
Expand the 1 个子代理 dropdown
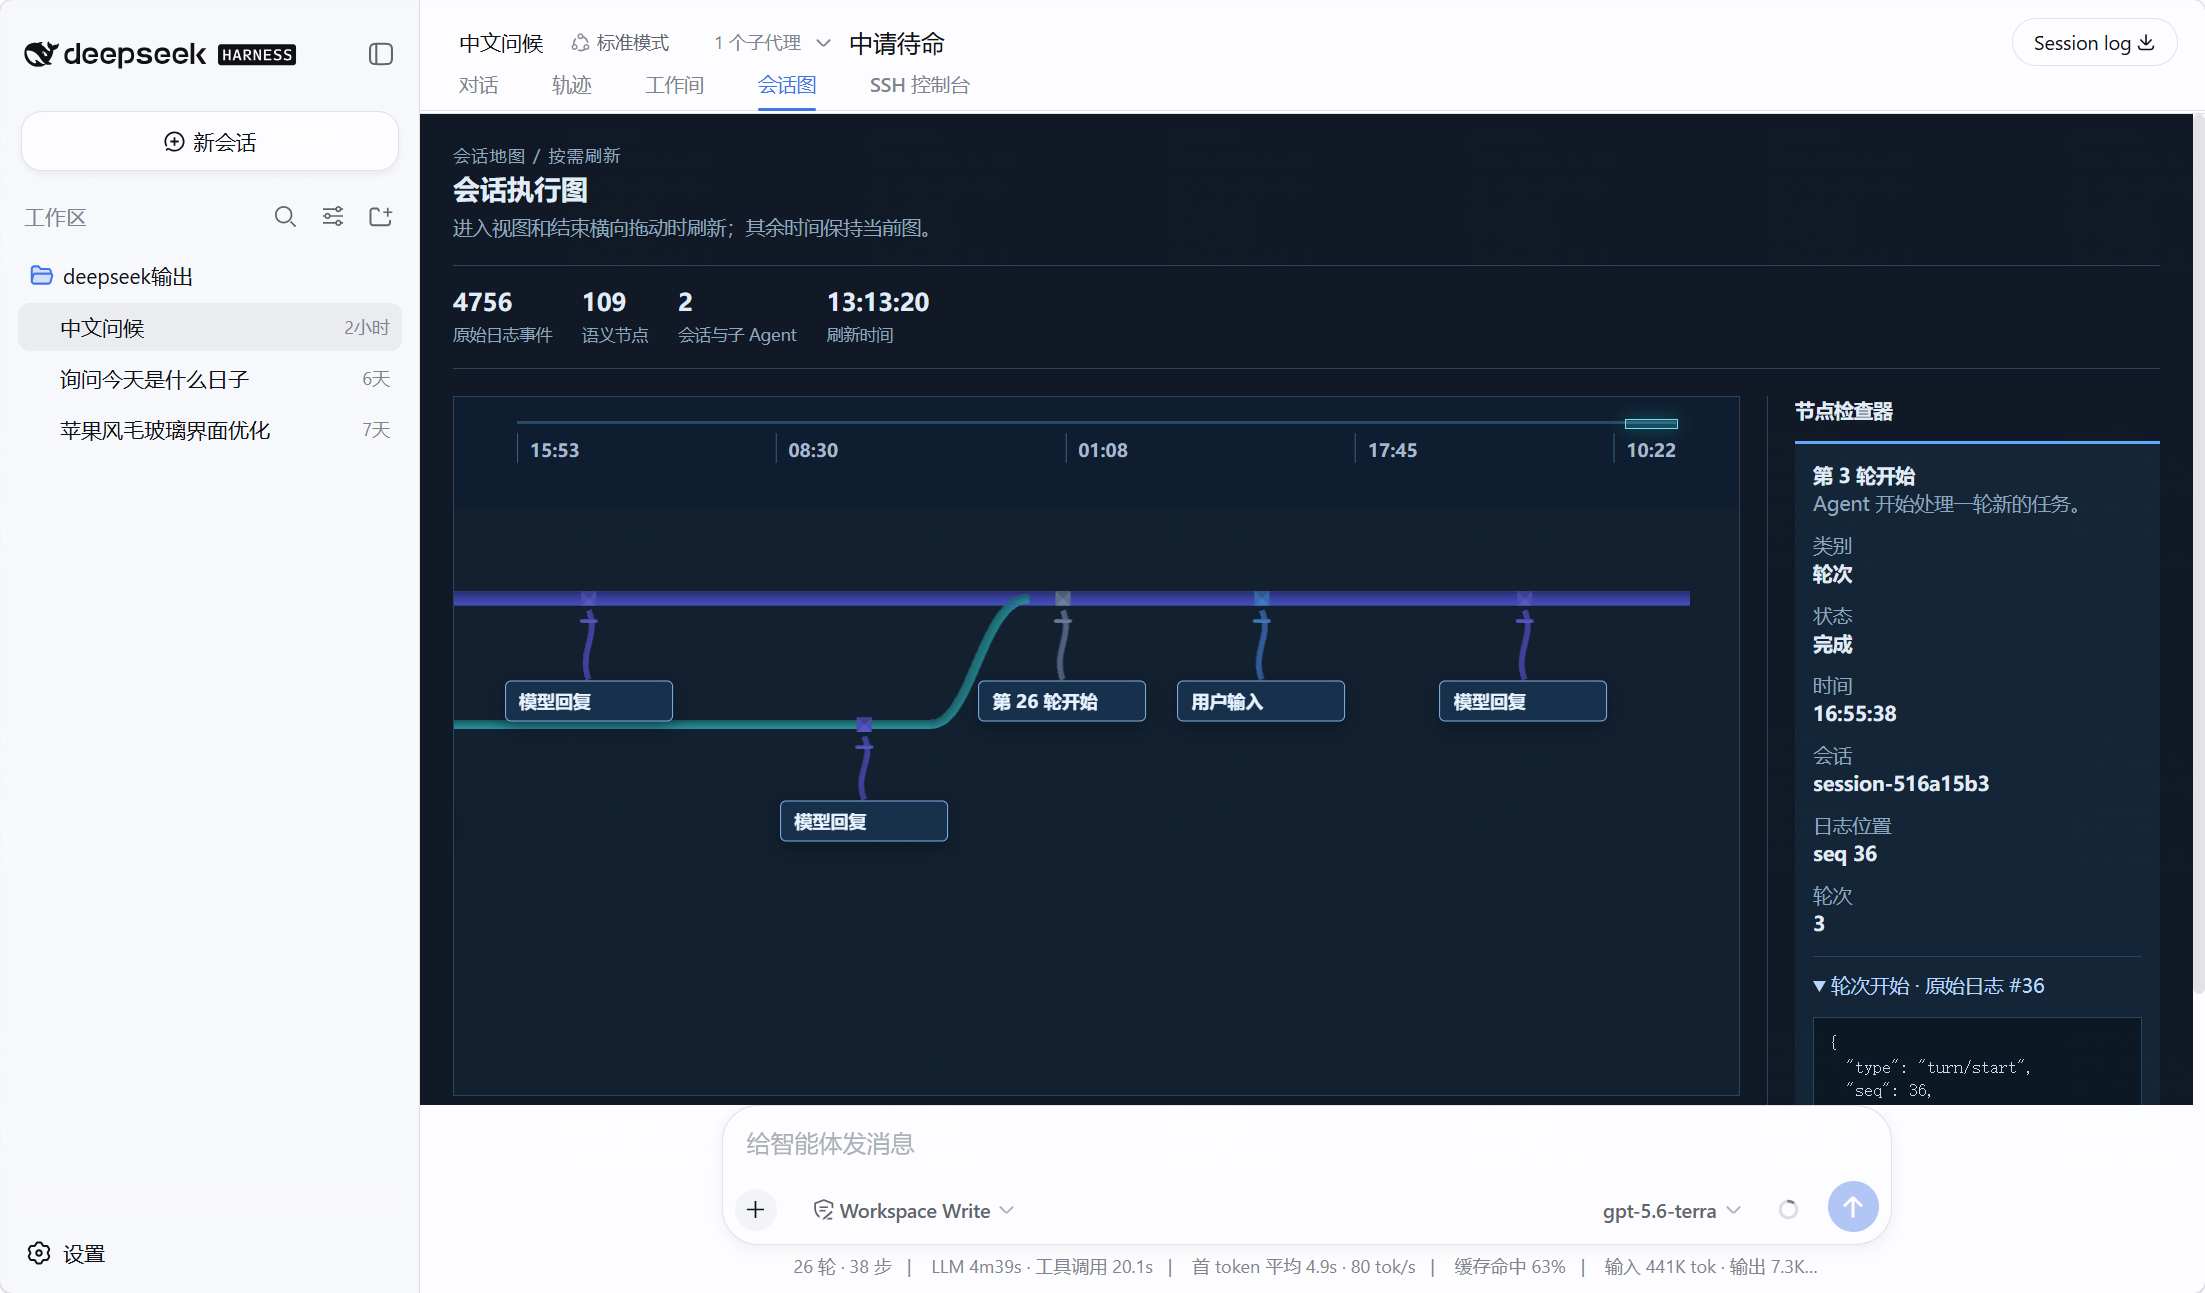pos(772,43)
